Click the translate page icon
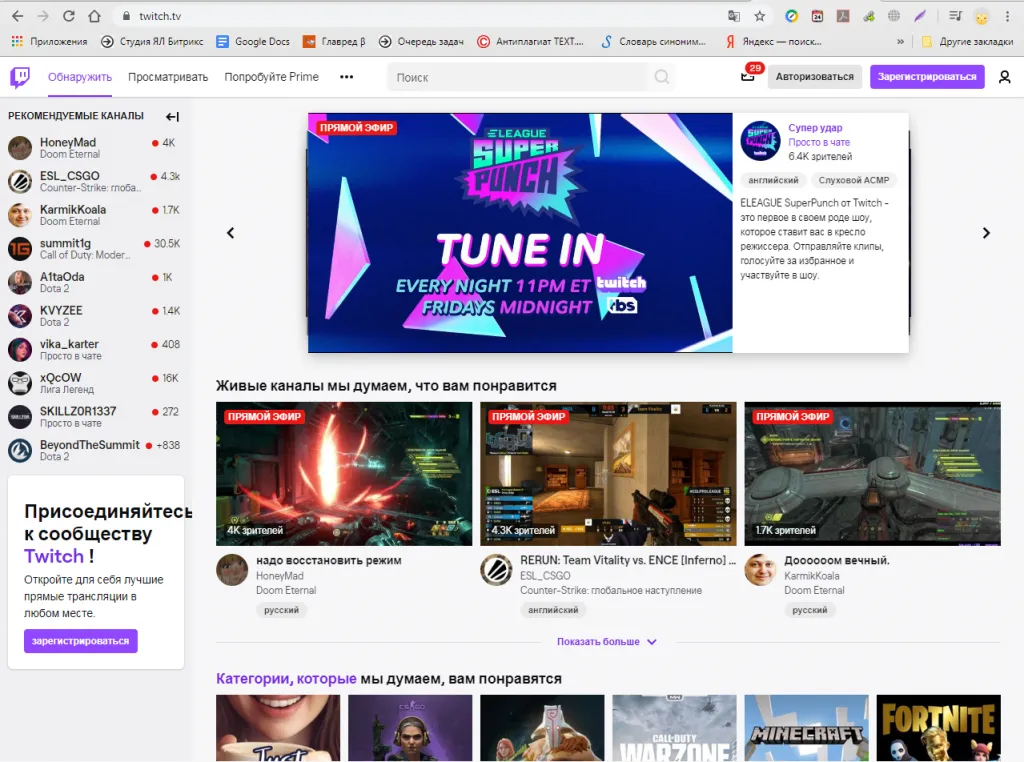 734,16
